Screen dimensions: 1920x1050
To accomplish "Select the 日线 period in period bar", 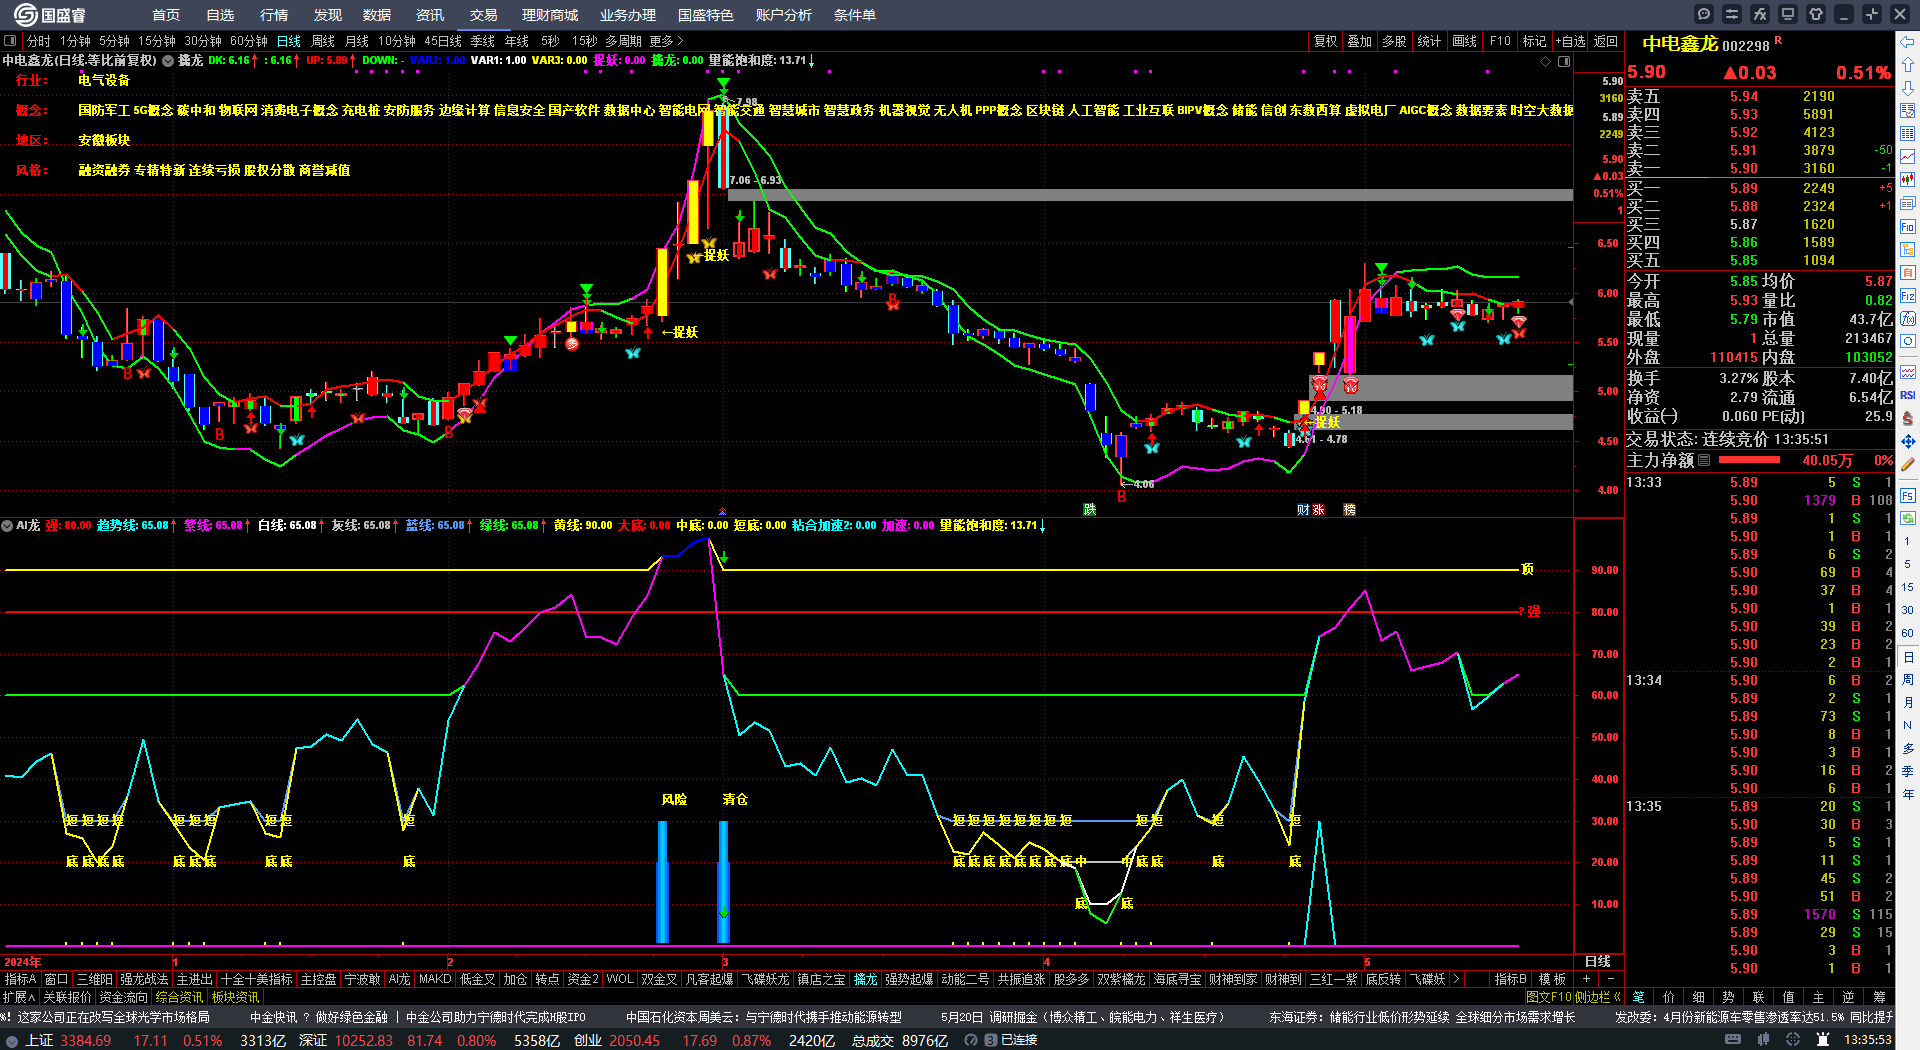I will 289,41.
